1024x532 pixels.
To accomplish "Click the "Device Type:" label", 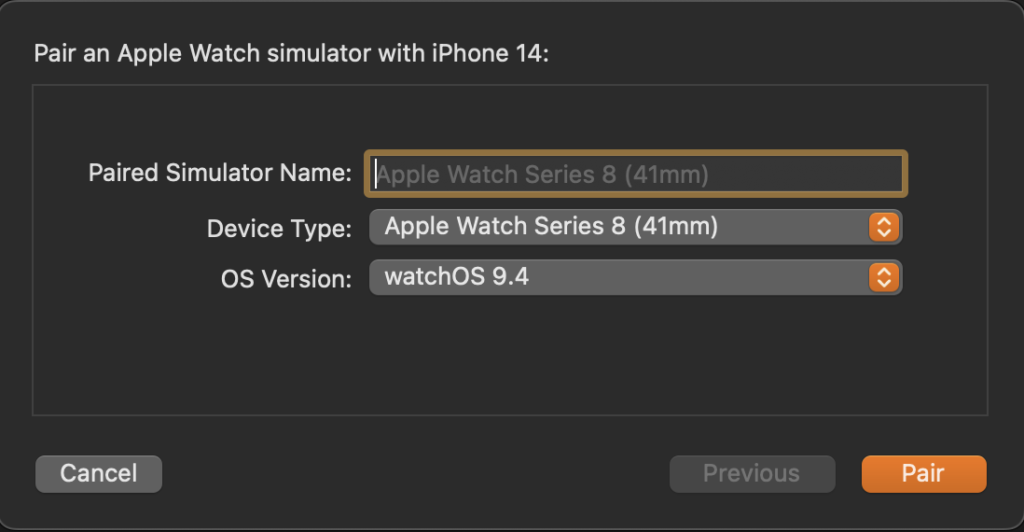I will coord(279,229).
